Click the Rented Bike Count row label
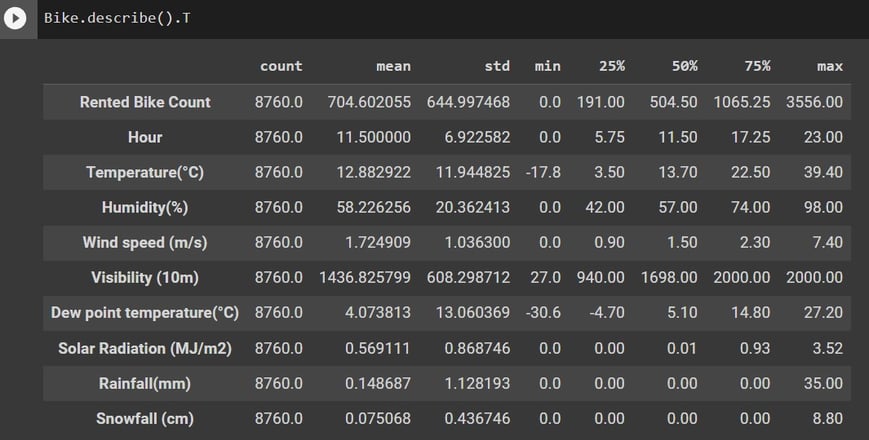Viewport: 869px width, 440px height. (145, 102)
